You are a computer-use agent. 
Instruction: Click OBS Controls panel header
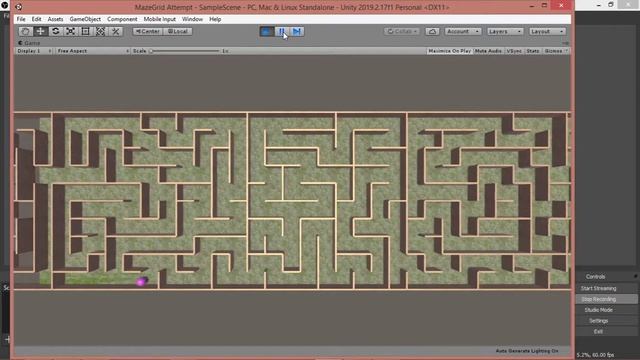595,277
